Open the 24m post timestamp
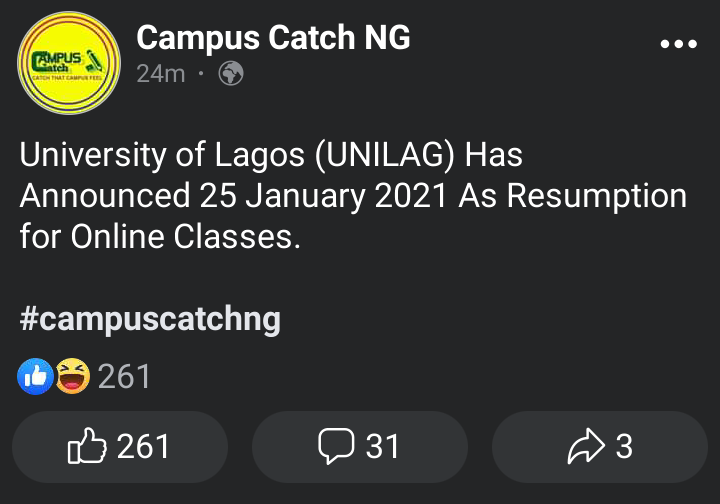The width and height of the screenshot is (720, 504). click(x=161, y=73)
